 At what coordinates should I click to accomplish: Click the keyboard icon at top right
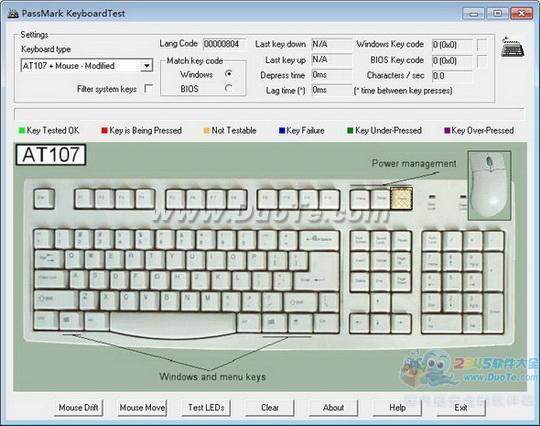click(512, 47)
